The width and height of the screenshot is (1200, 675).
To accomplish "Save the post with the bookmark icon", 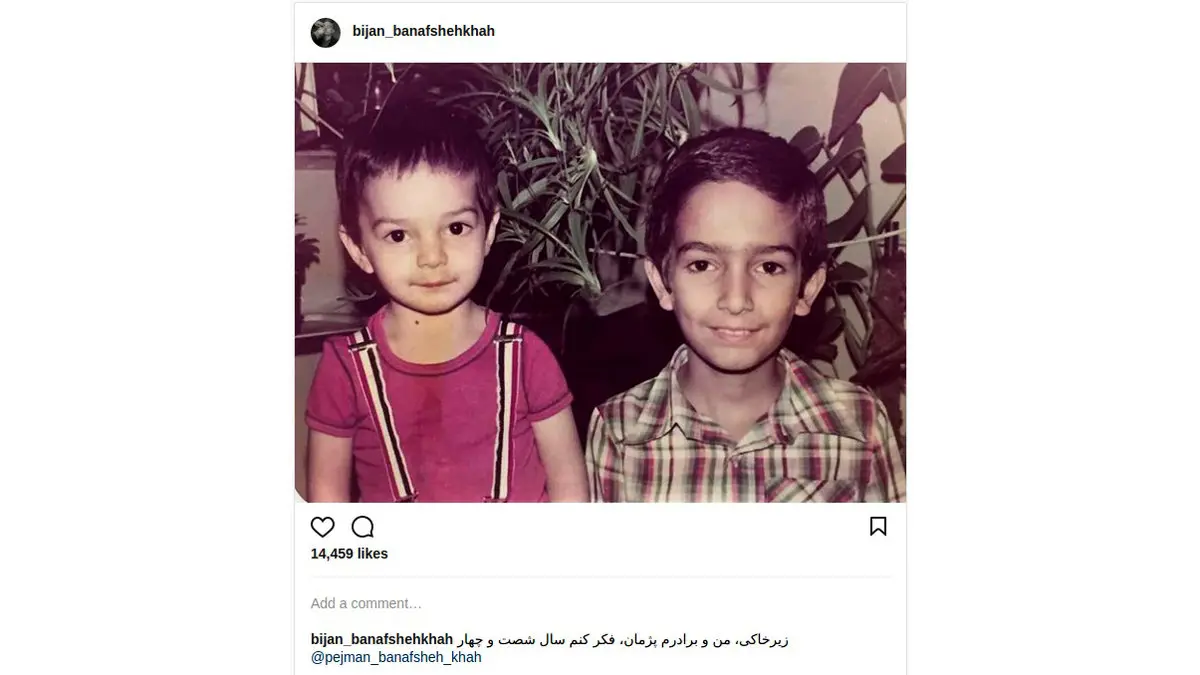I will pyautogui.click(x=878, y=527).
